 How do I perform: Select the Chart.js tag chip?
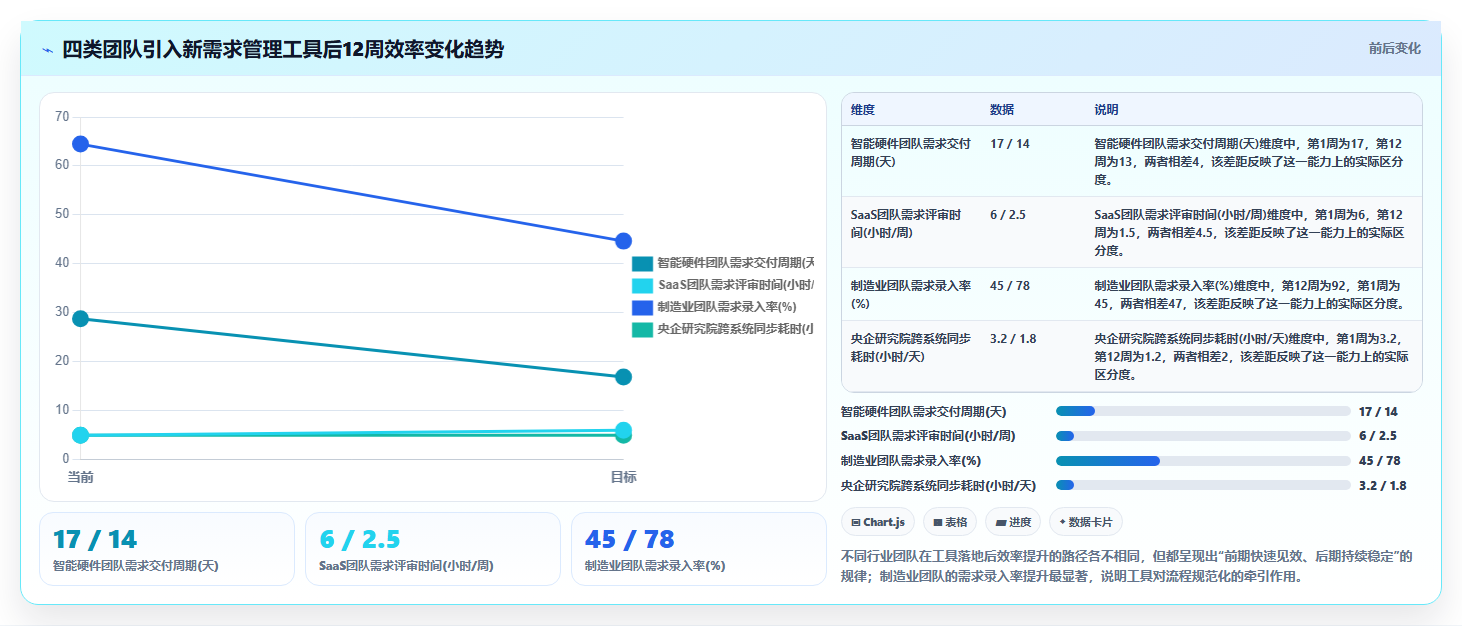tap(879, 522)
